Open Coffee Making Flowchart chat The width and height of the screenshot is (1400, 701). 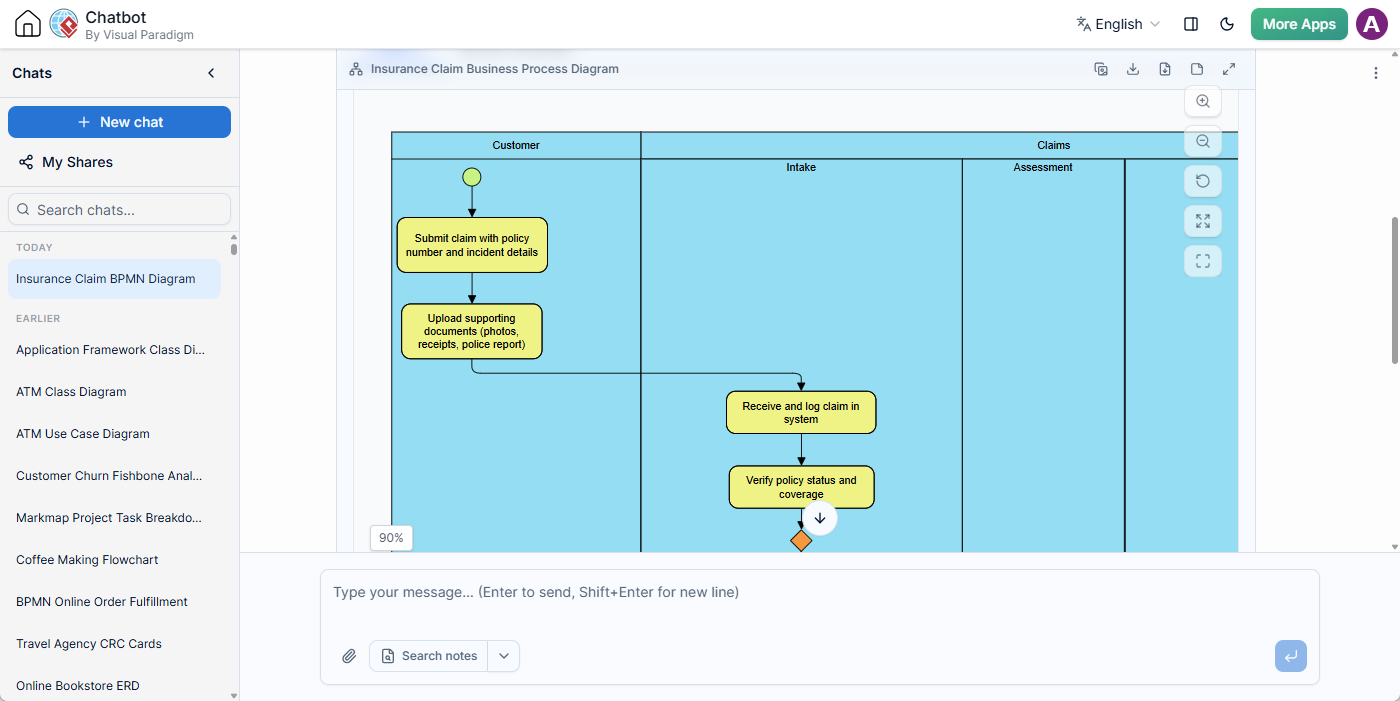pos(114,560)
